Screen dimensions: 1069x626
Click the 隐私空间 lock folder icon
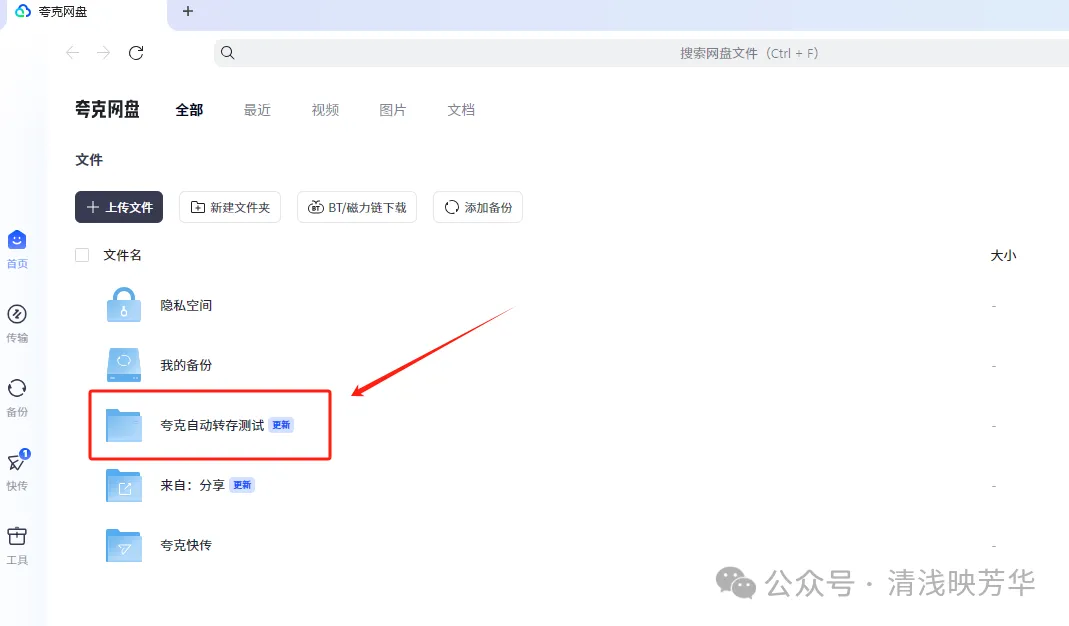(123, 305)
